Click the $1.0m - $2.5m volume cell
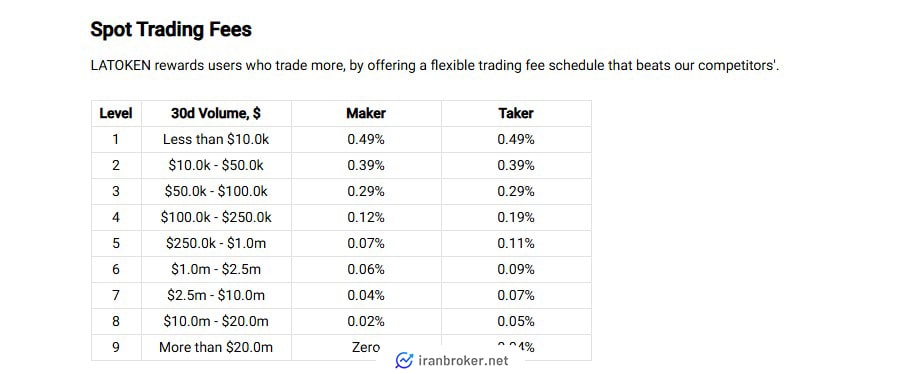This screenshot has height=374, width=900. click(216, 269)
